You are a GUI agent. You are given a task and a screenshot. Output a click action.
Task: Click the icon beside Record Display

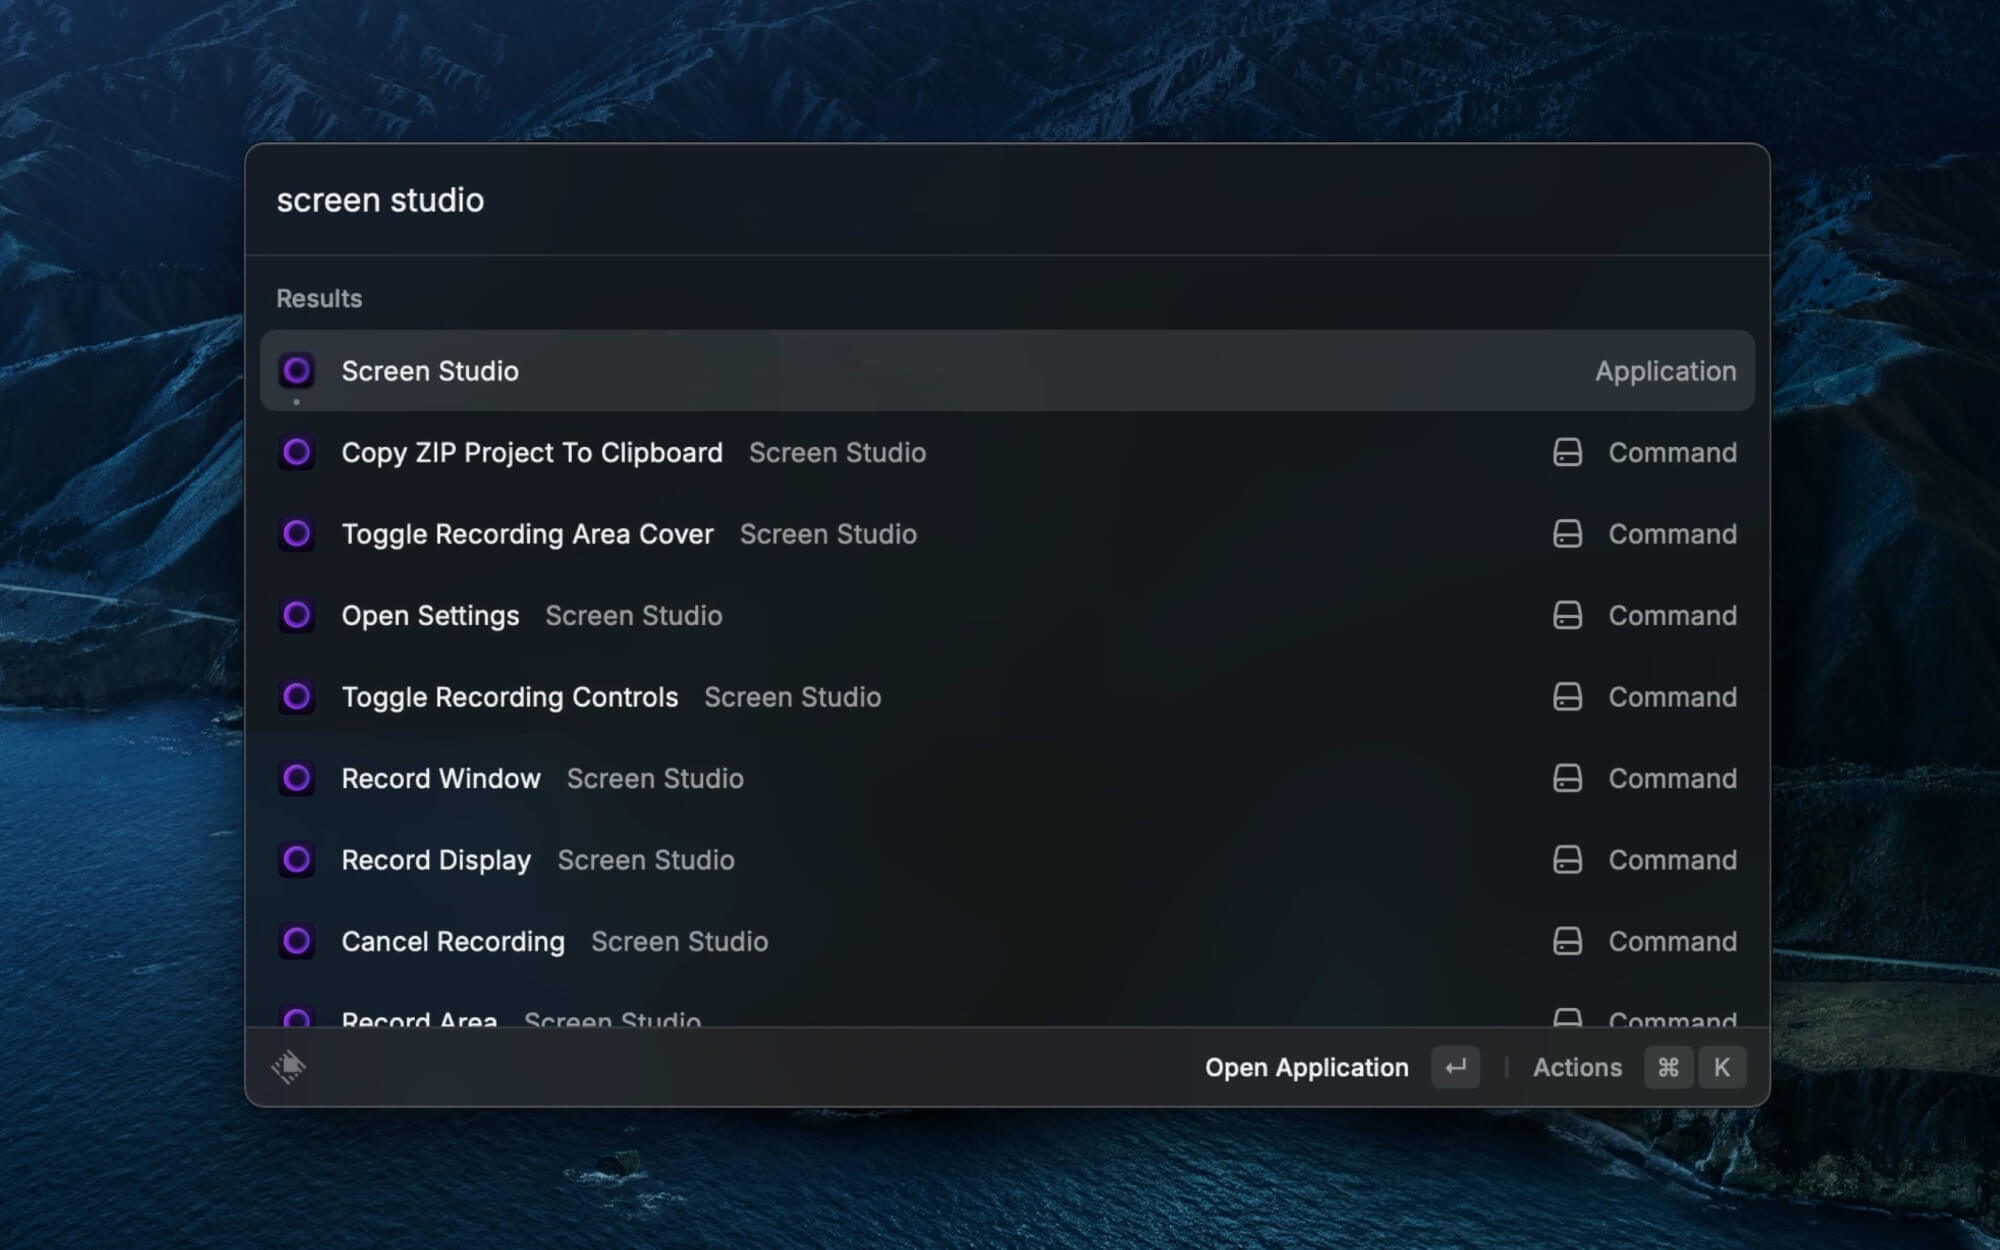pos(296,860)
